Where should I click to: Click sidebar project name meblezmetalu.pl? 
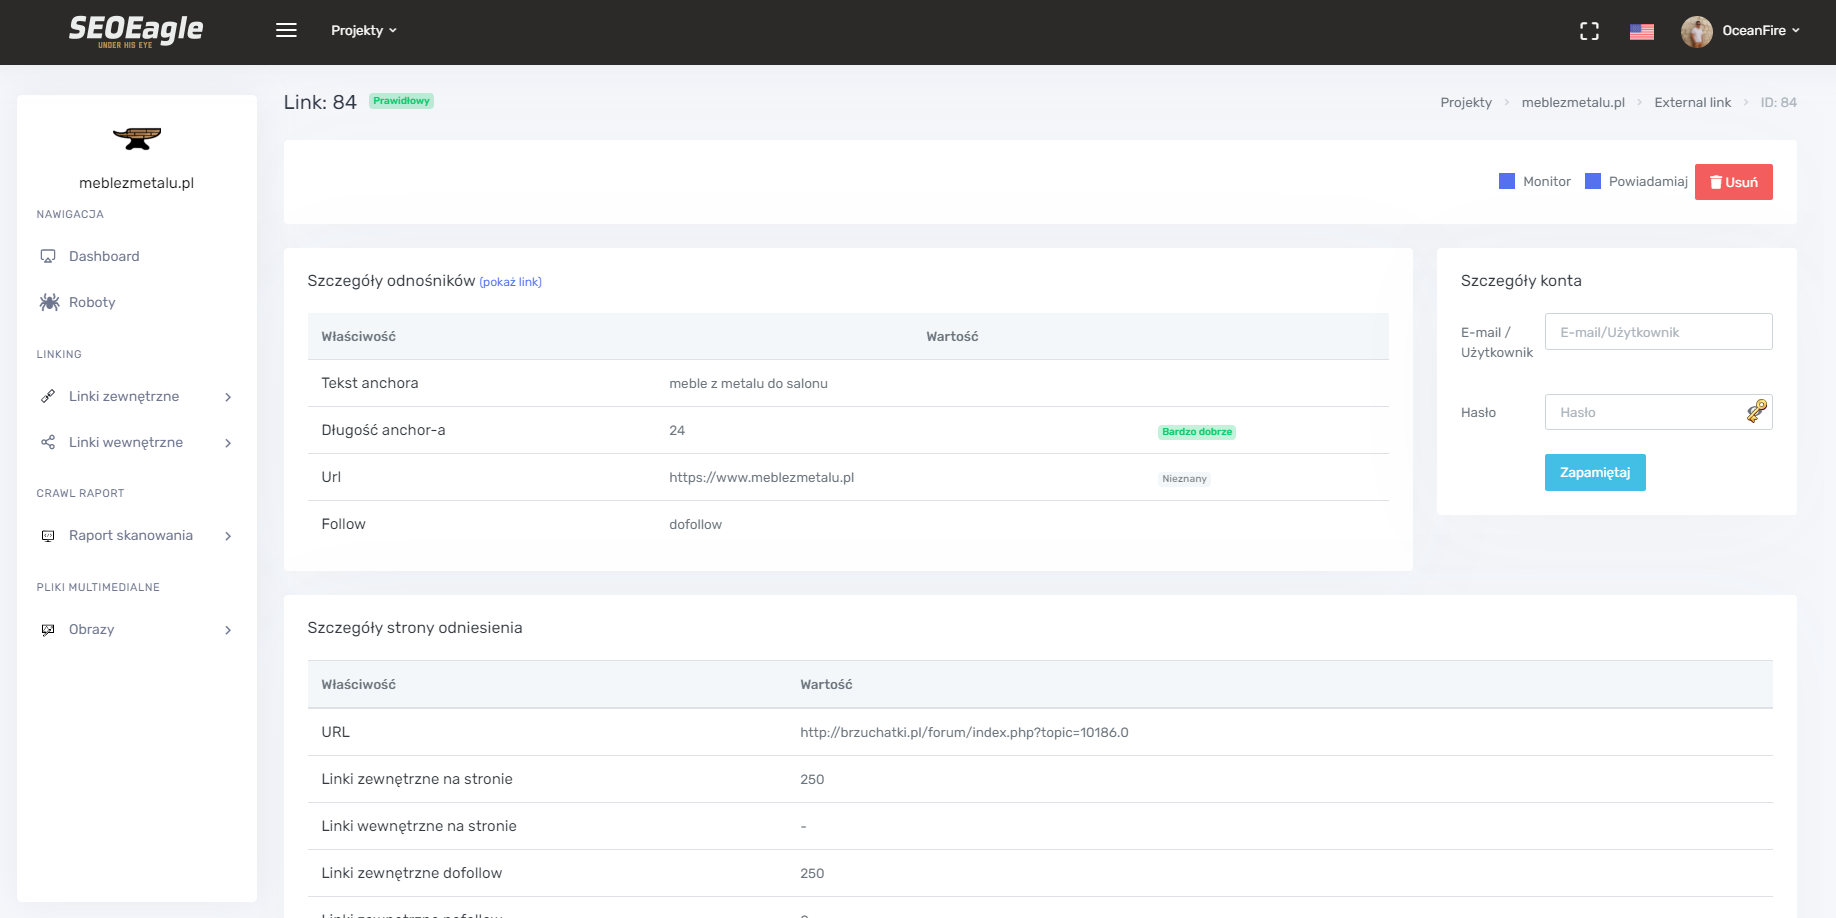pyautogui.click(x=137, y=183)
